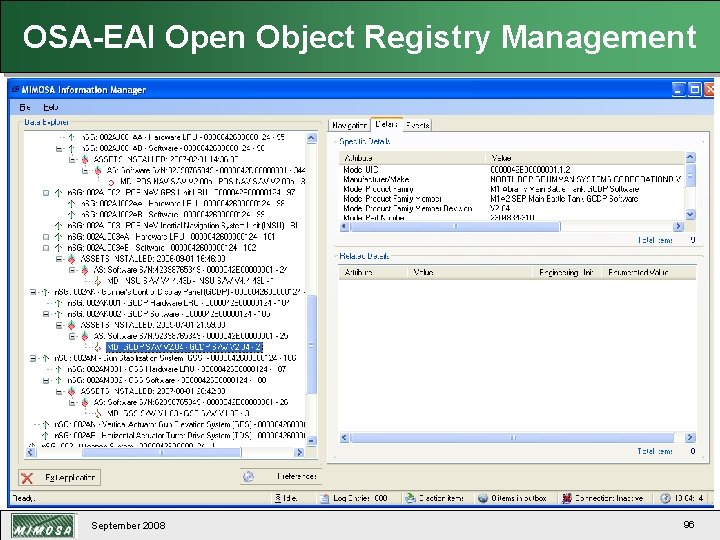Viewport: 720px width, 540px height.
Task: Click the M1A2 SEP Main Battle Tank value cell
Action: (x=564, y=199)
